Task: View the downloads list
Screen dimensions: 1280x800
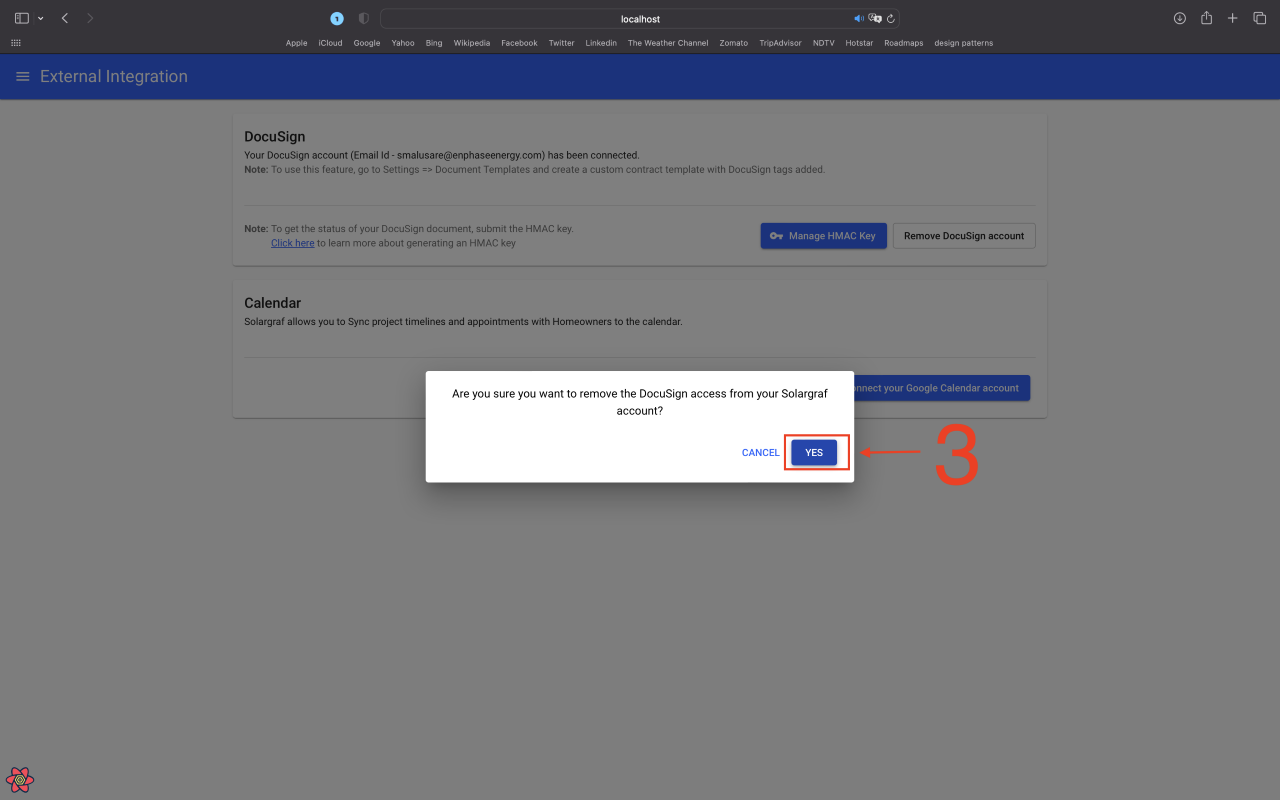Action: (1180, 17)
